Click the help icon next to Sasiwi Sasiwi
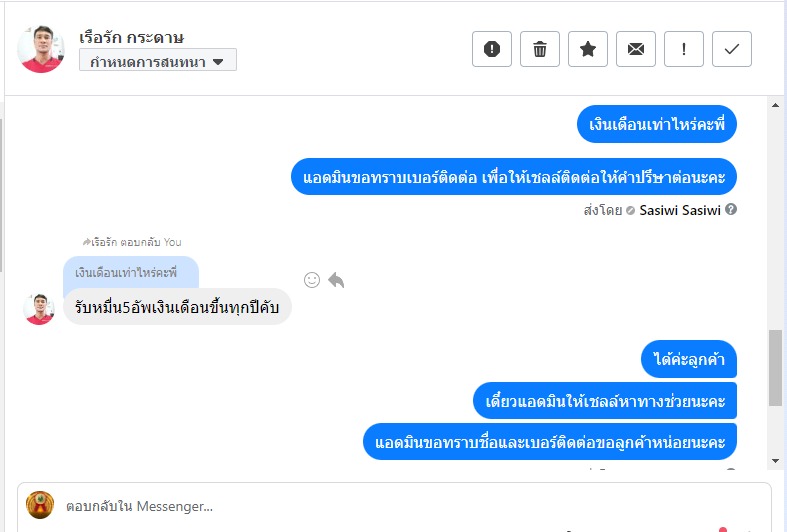The image size is (787, 532). coord(731,210)
